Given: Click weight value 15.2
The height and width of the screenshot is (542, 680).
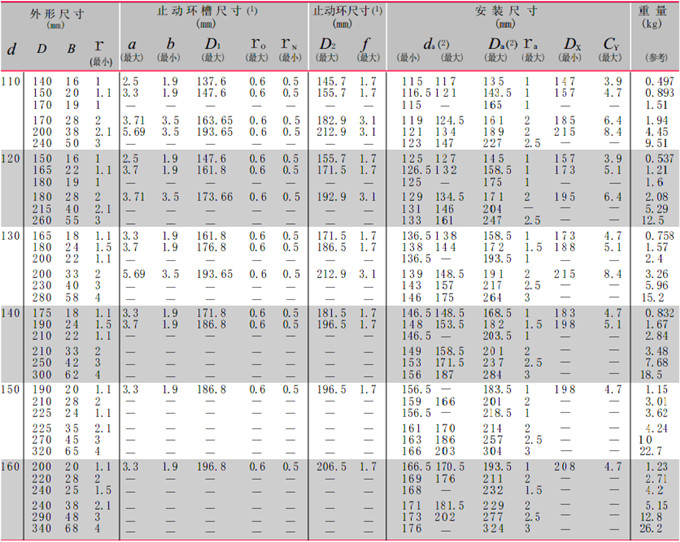Looking at the screenshot, I should click(653, 297).
